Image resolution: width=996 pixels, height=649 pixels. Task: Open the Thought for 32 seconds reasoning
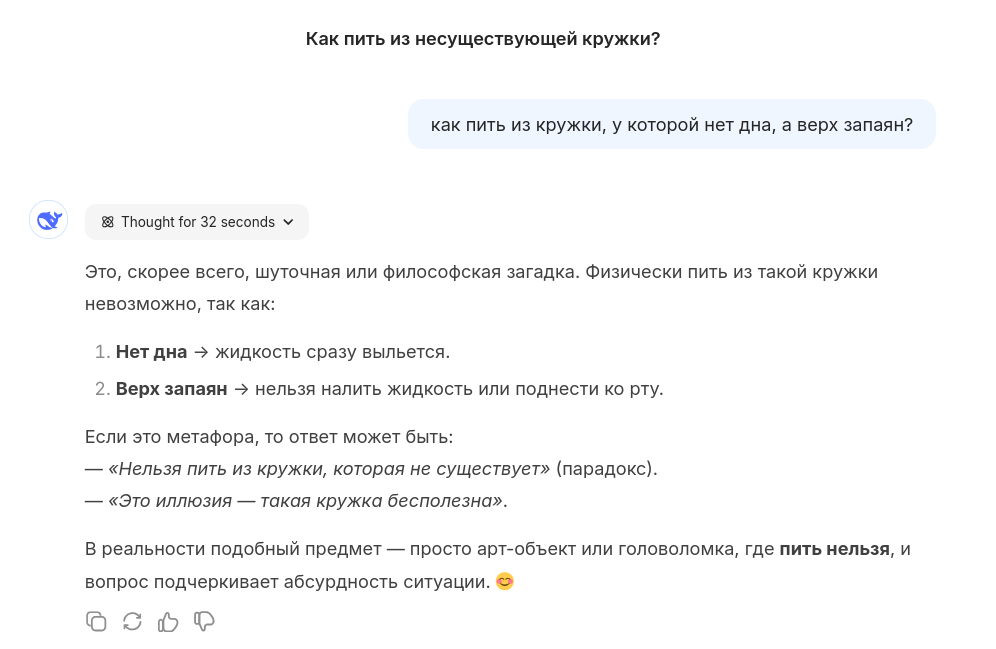coord(197,222)
